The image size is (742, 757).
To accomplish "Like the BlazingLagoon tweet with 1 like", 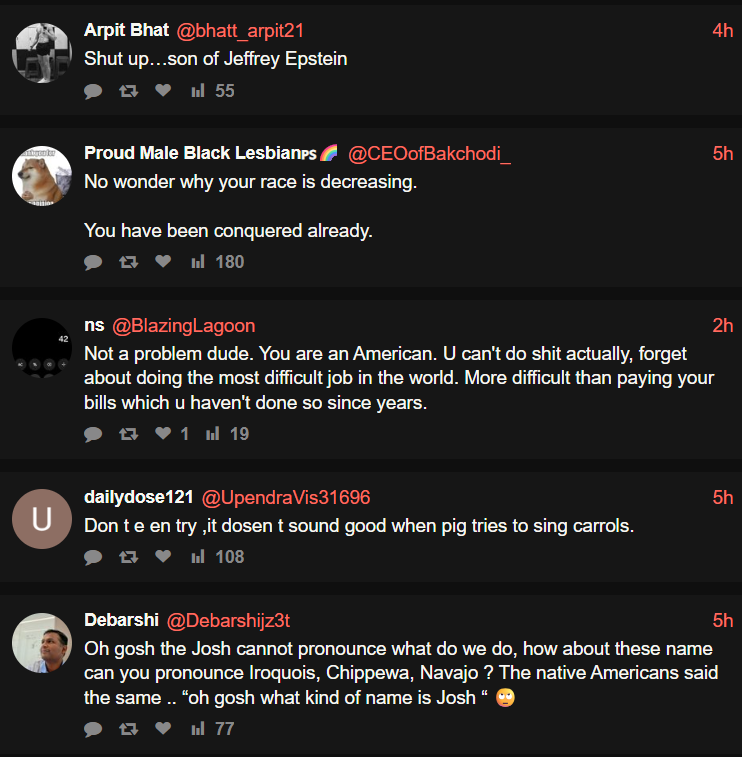I will (x=163, y=434).
